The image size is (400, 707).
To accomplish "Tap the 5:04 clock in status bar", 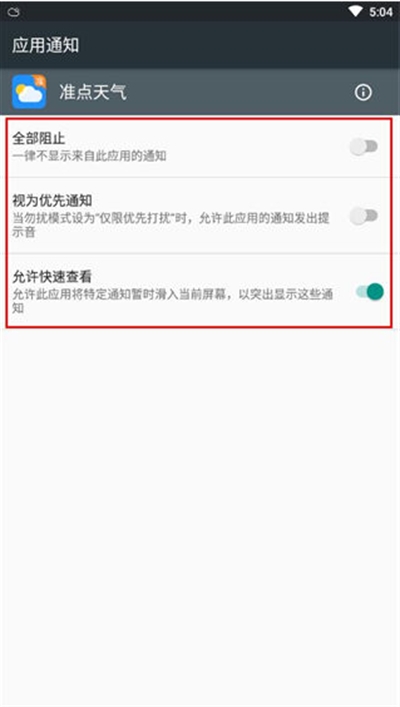I will (381, 12).
